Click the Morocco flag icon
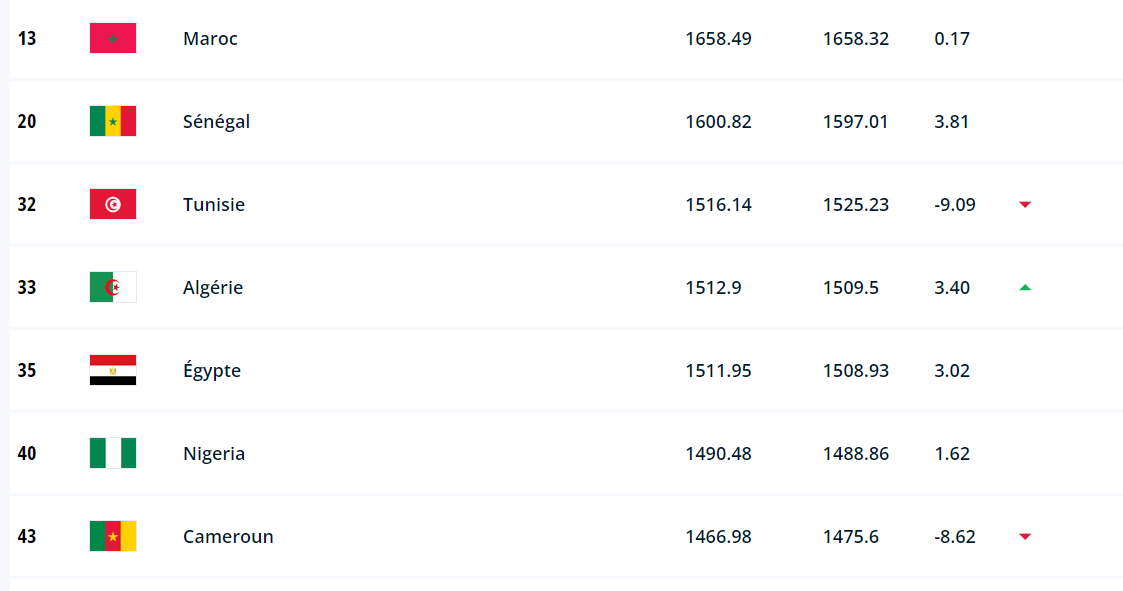Viewport: 1123px width, 591px height. point(113,39)
